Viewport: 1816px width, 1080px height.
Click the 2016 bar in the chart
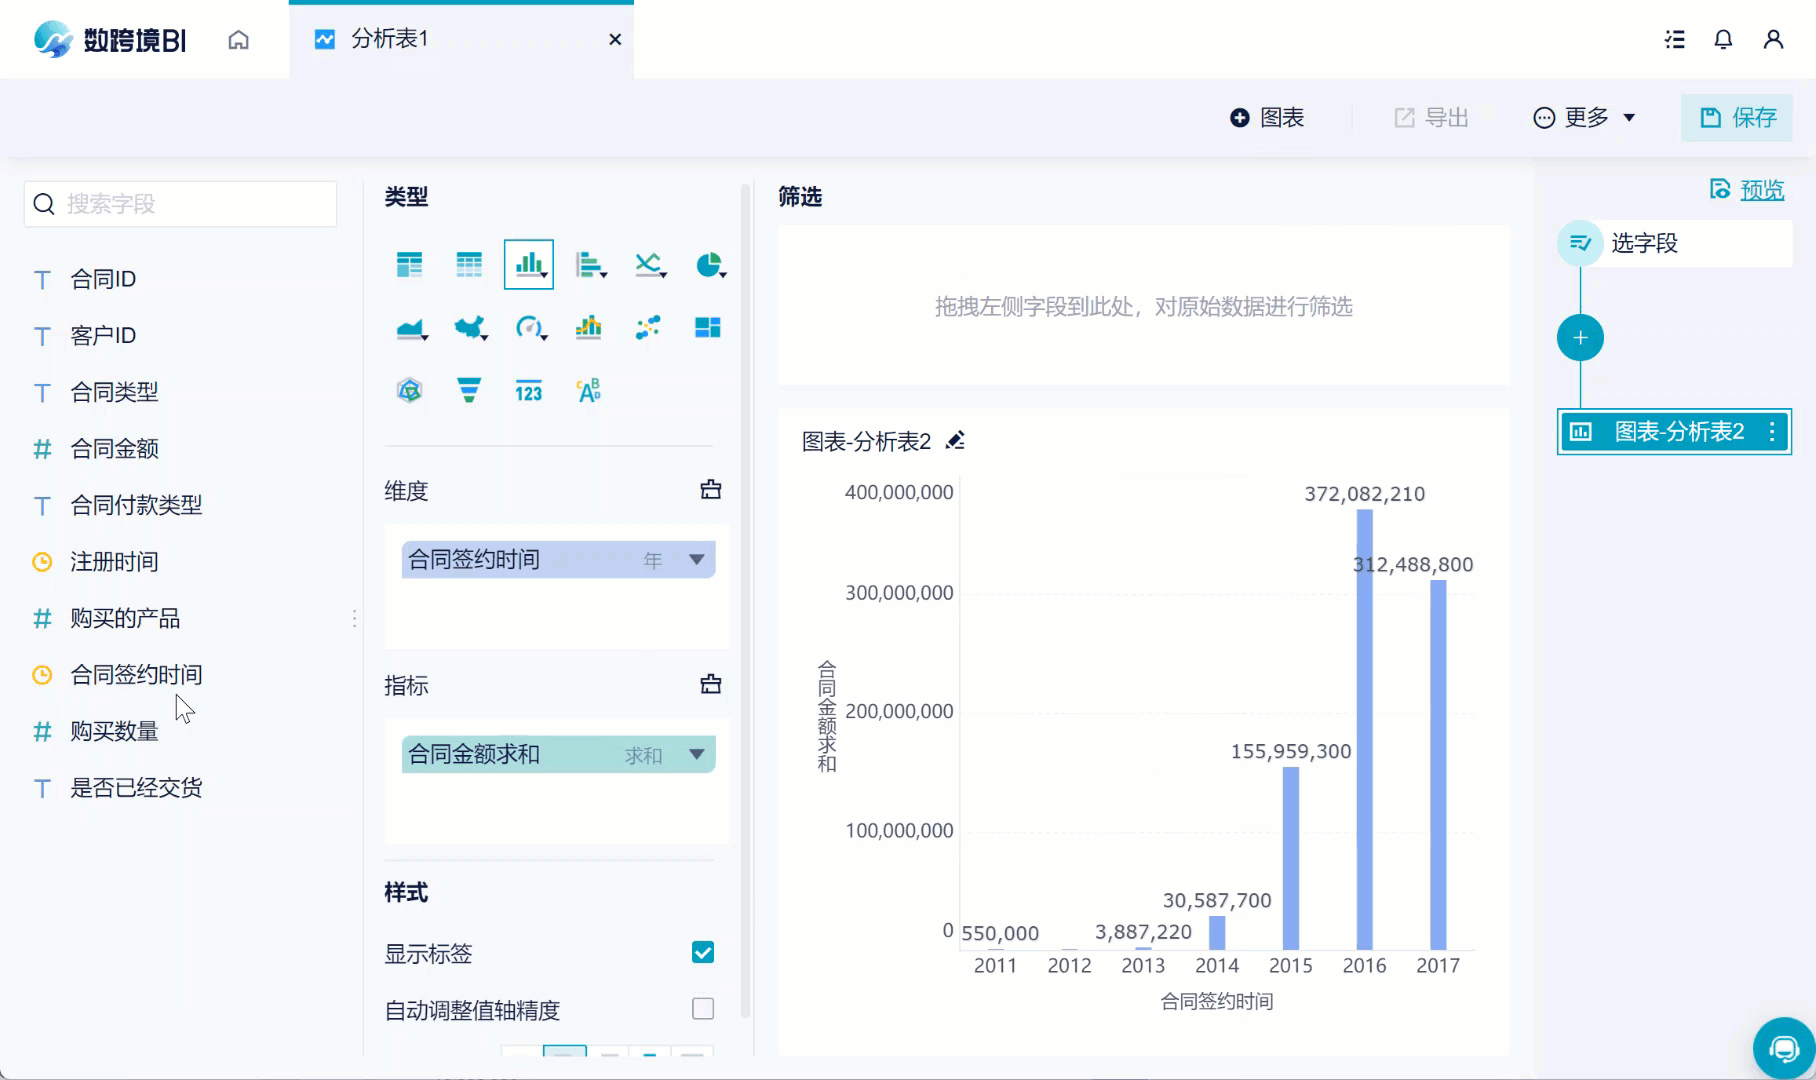1364,730
